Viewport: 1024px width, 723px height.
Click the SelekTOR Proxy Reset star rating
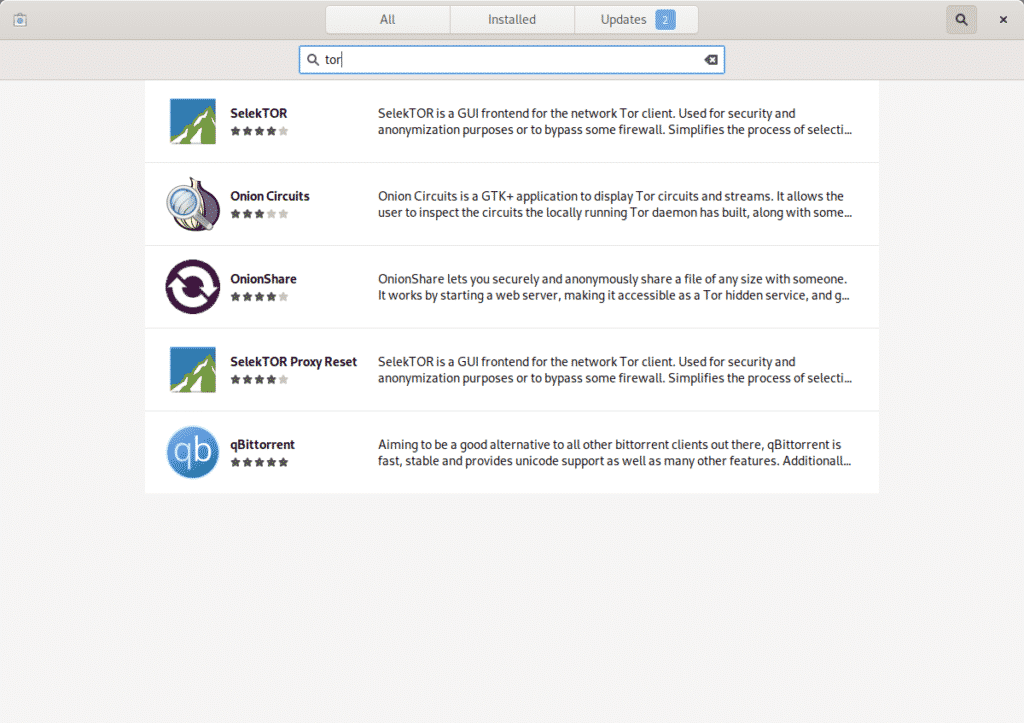pyautogui.click(x=259, y=379)
